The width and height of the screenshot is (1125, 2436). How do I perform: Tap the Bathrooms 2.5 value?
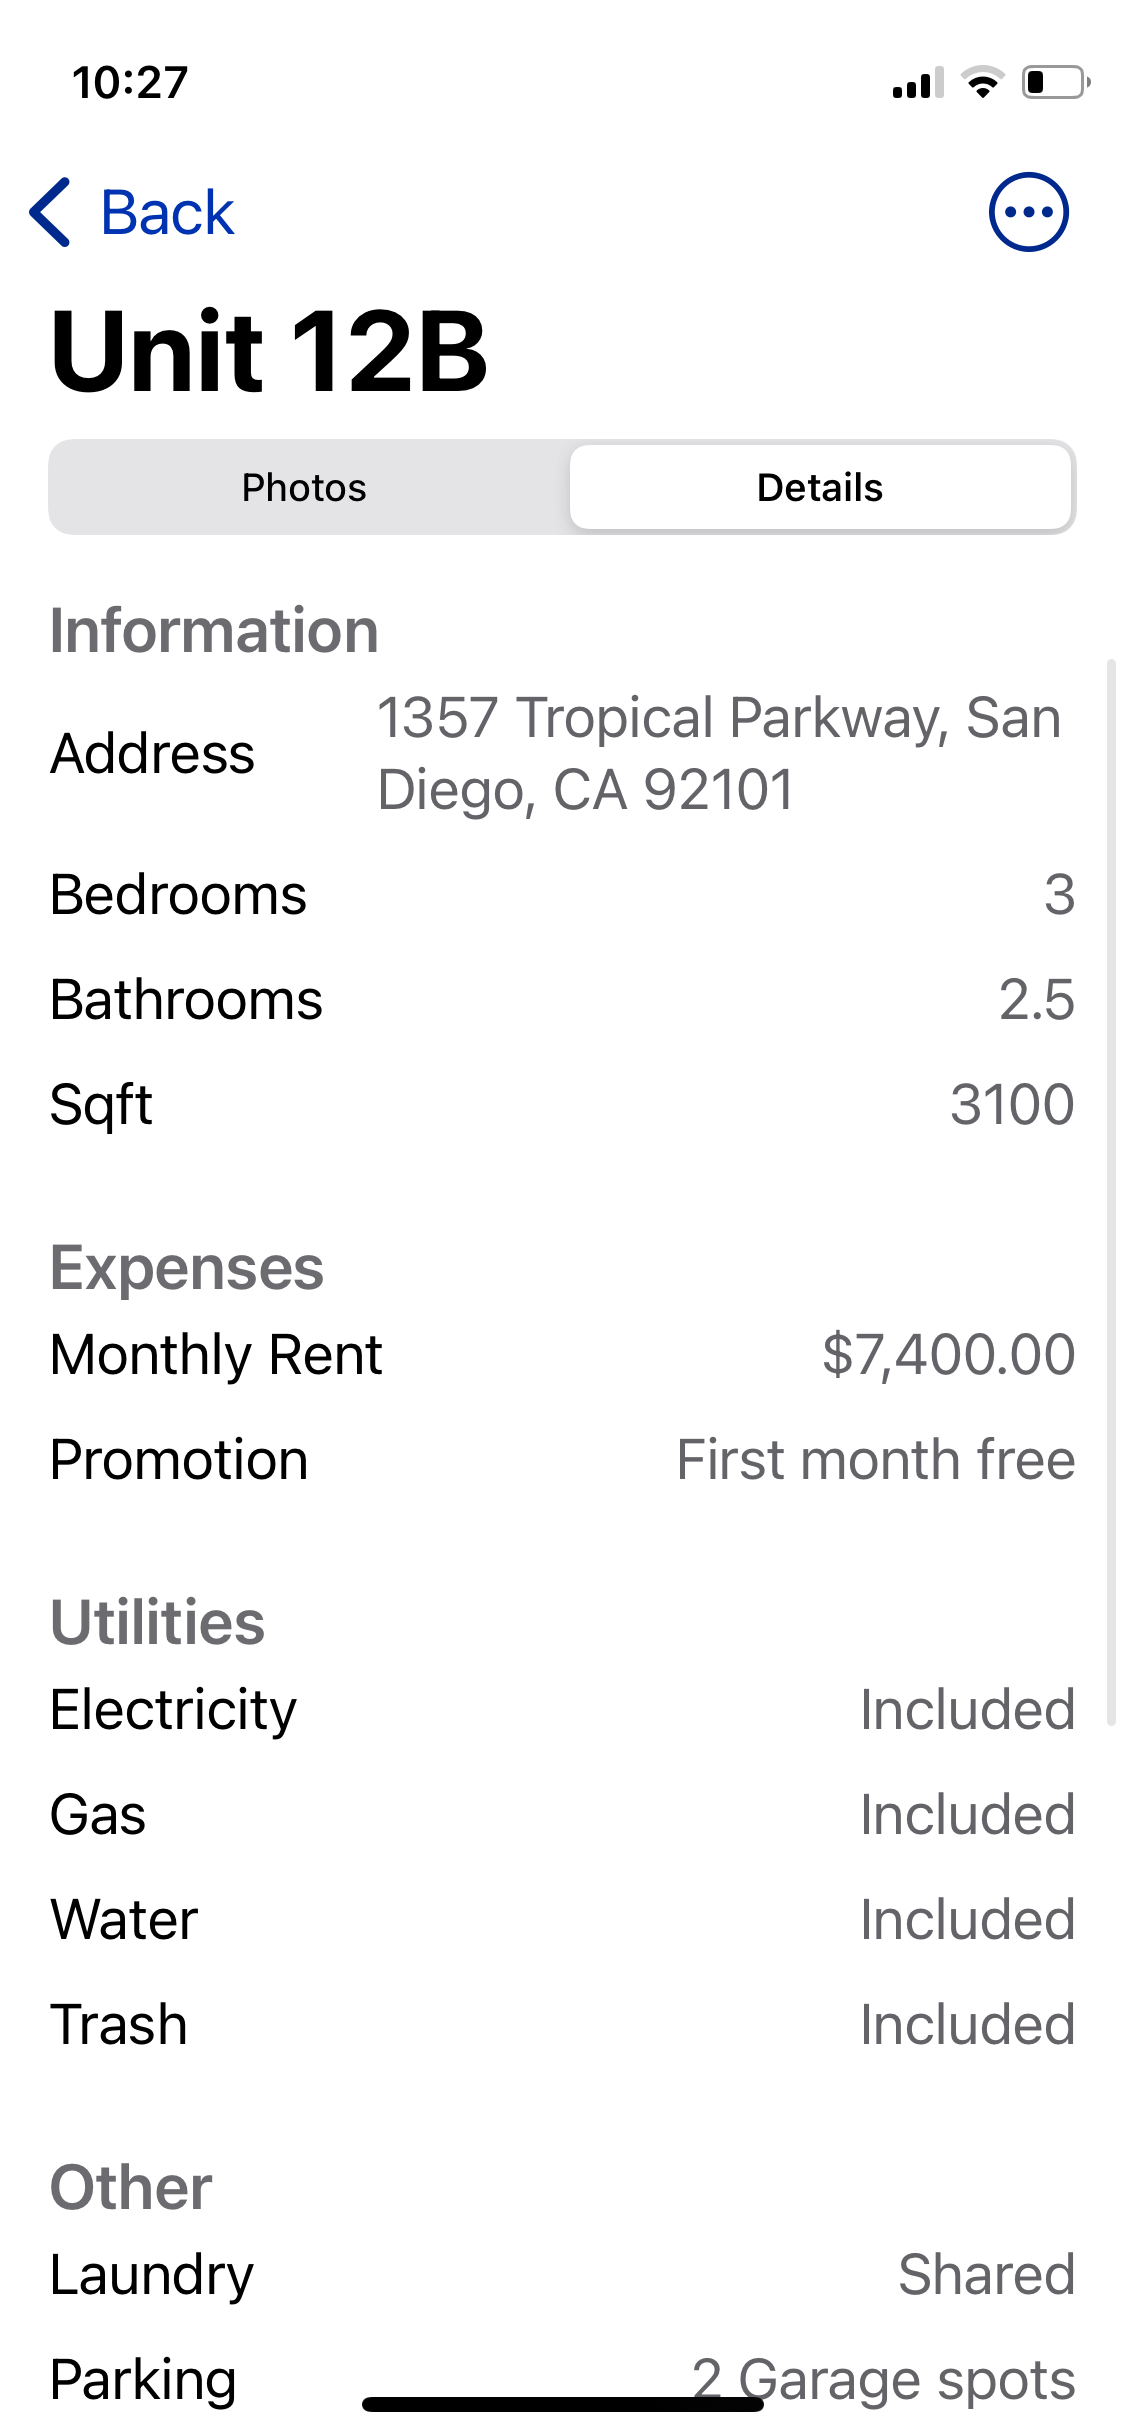[x=1036, y=1000]
